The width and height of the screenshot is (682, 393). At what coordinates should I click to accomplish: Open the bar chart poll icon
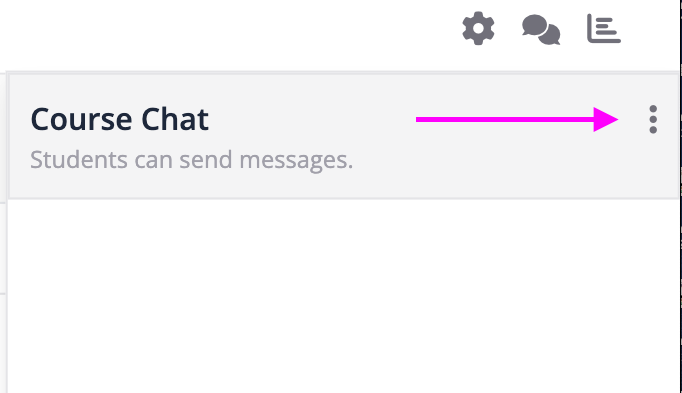pyautogui.click(x=604, y=29)
